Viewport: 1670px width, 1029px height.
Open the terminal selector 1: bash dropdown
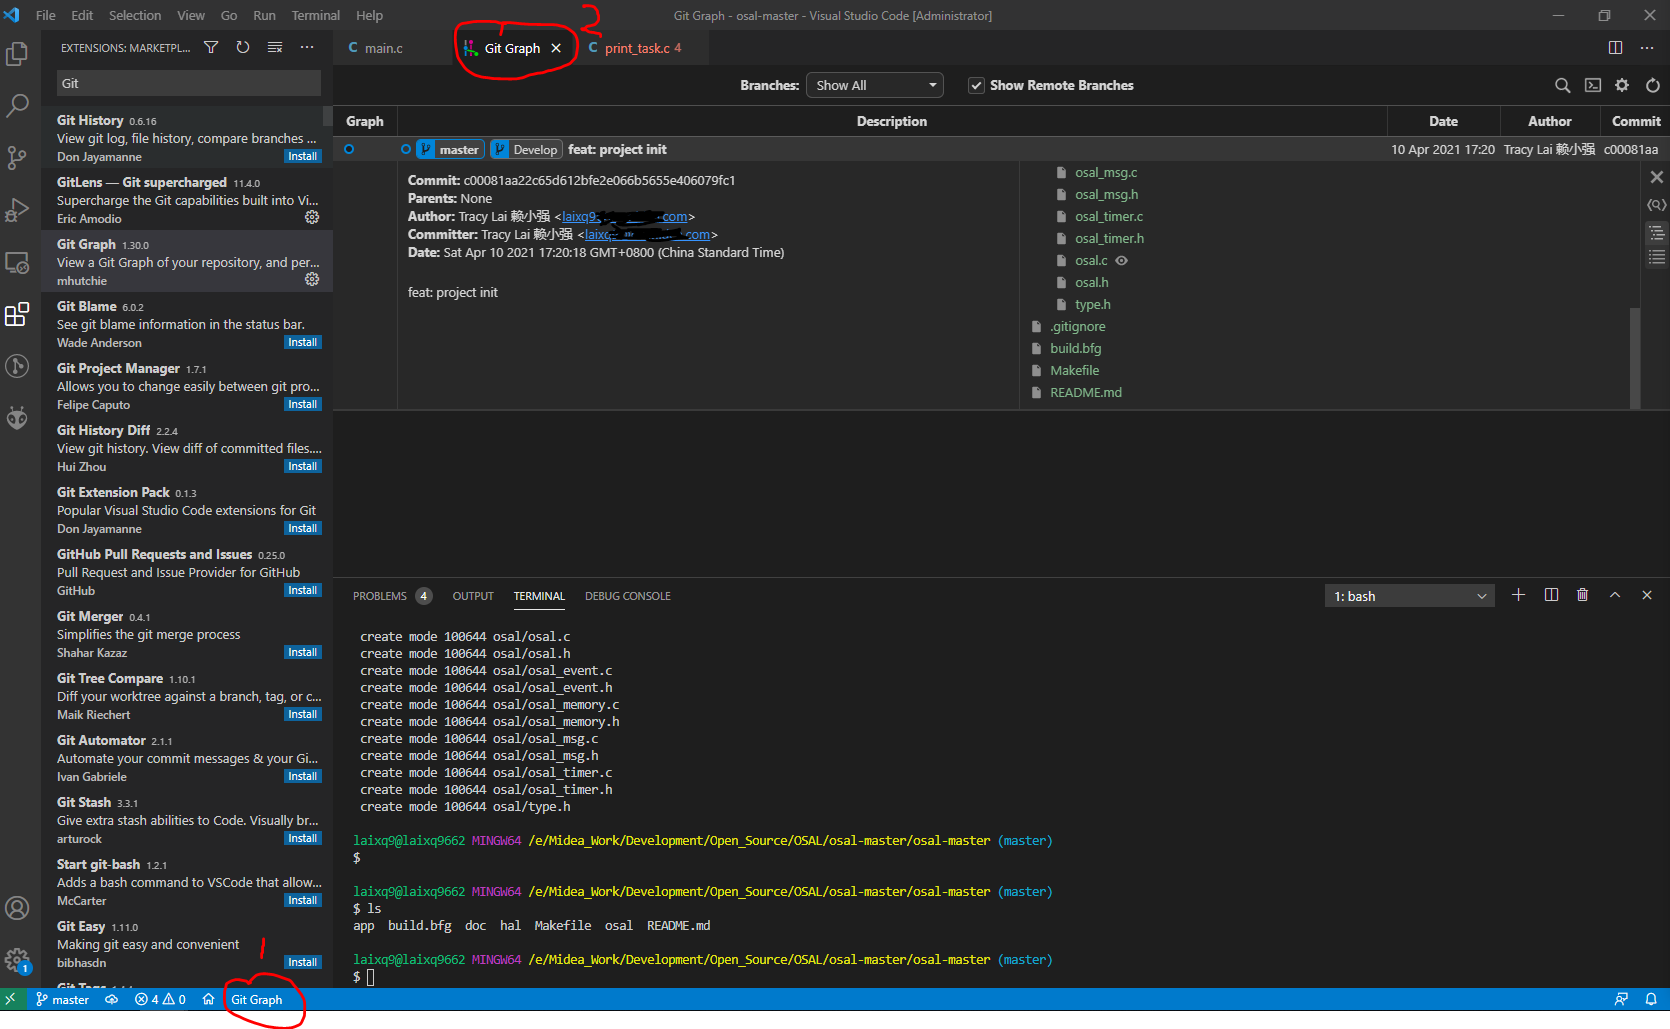click(1410, 596)
